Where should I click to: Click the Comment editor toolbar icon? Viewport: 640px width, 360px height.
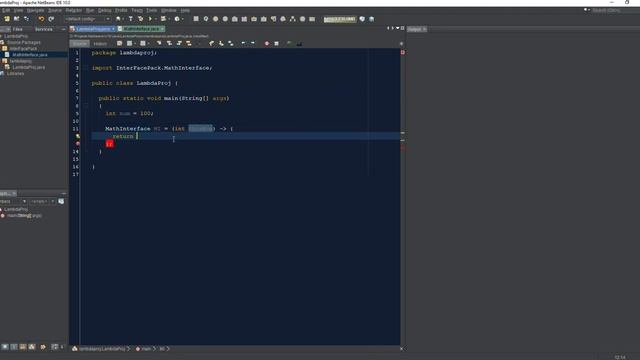pos(289,43)
